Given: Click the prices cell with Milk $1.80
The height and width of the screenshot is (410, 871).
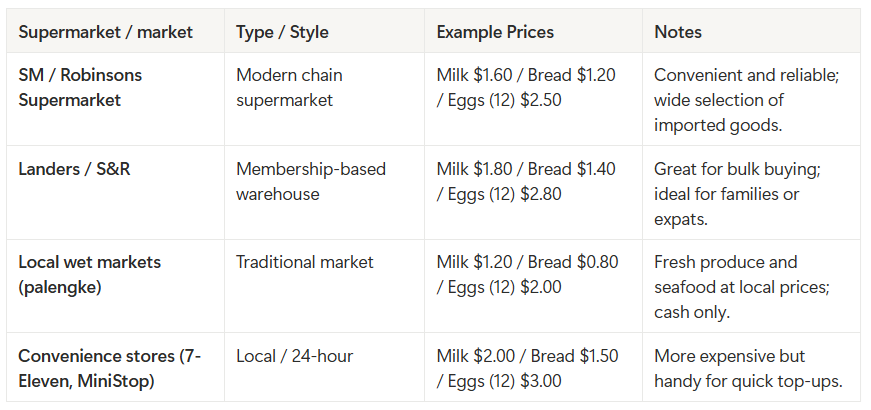Looking at the screenshot, I should point(527,181).
